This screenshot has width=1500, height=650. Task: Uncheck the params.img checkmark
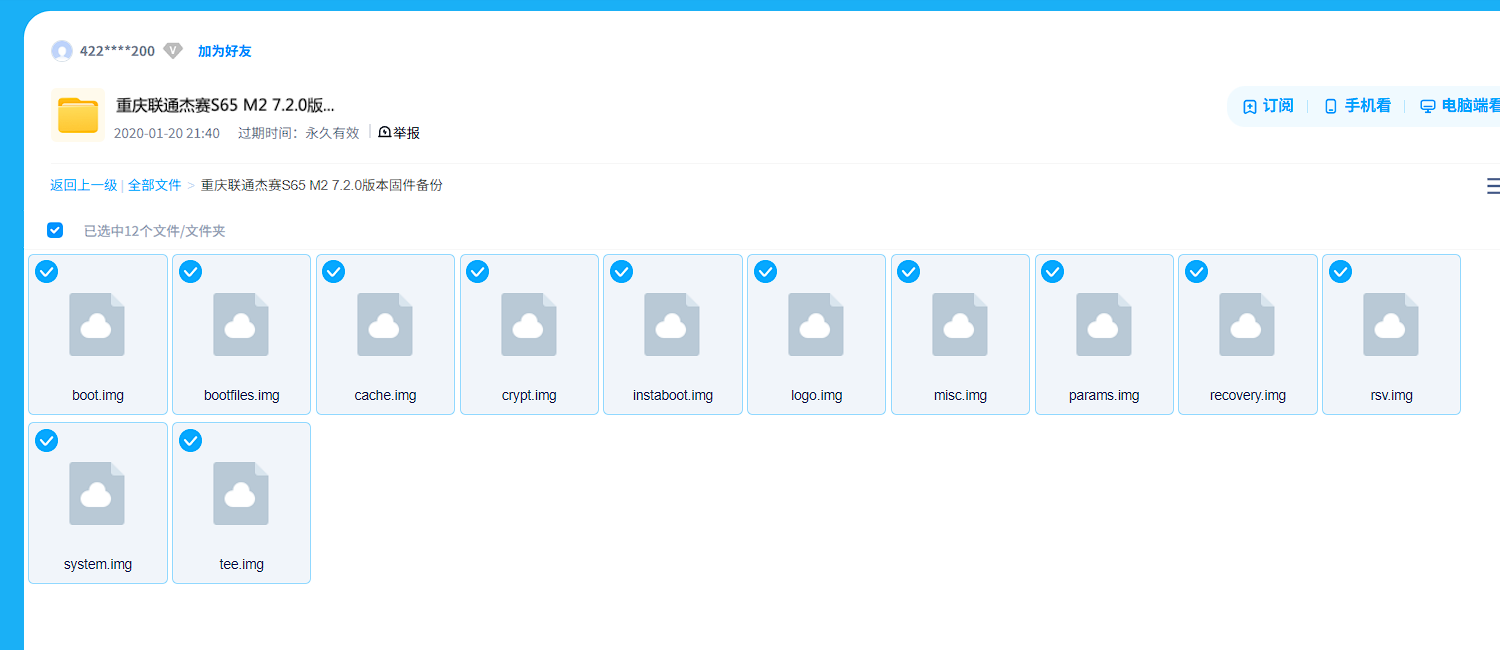pos(1052,271)
